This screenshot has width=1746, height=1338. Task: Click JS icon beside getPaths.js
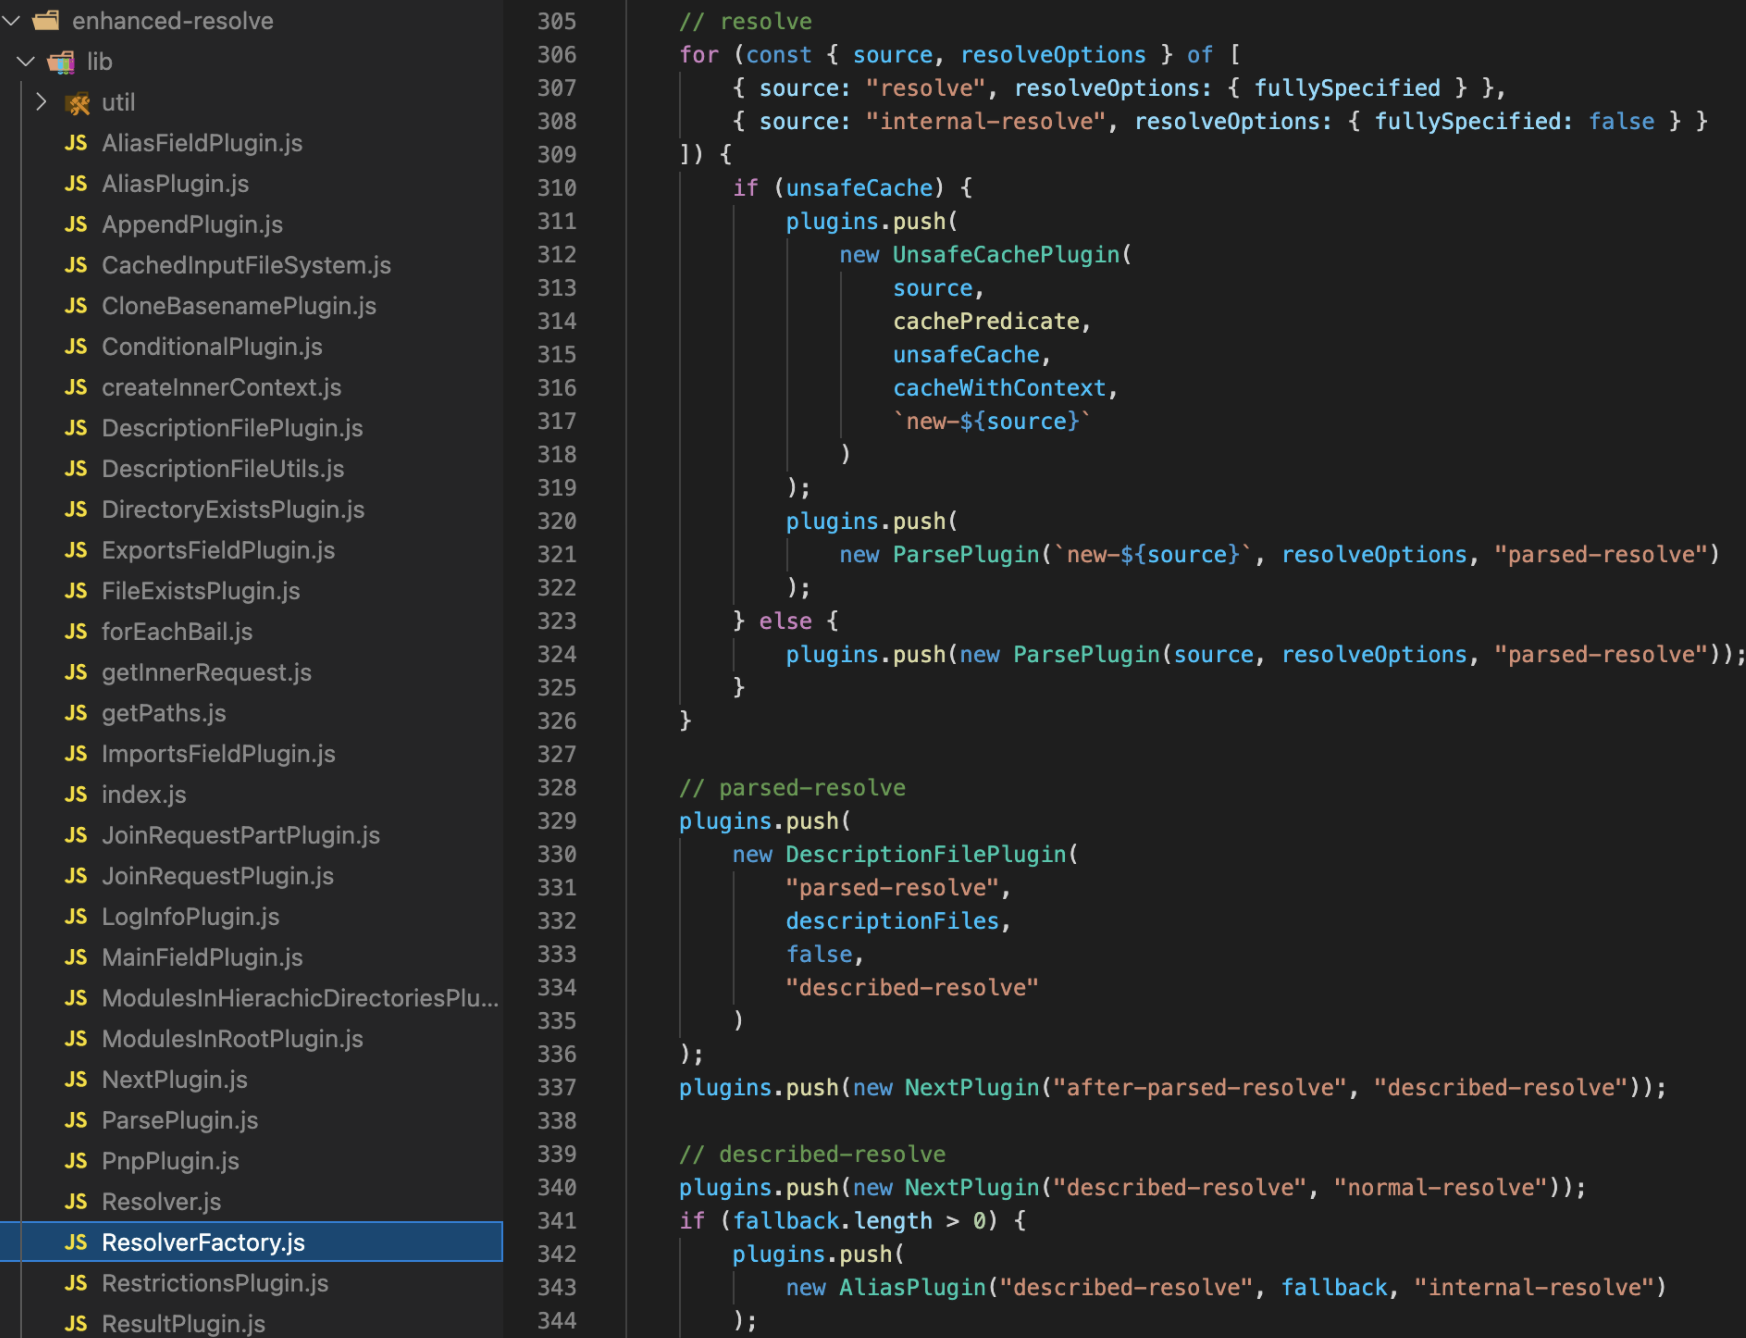tap(76, 713)
